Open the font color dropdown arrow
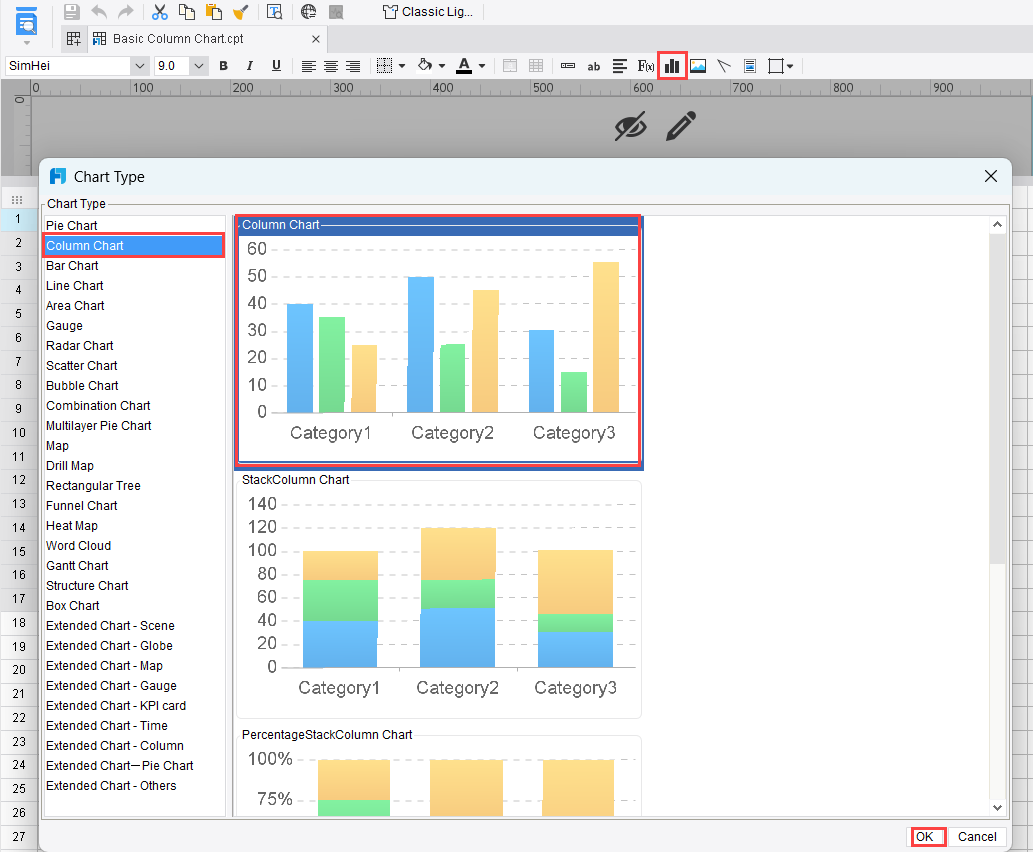Viewport: 1033px width, 852px height. pyautogui.click(x=482, y=65)
